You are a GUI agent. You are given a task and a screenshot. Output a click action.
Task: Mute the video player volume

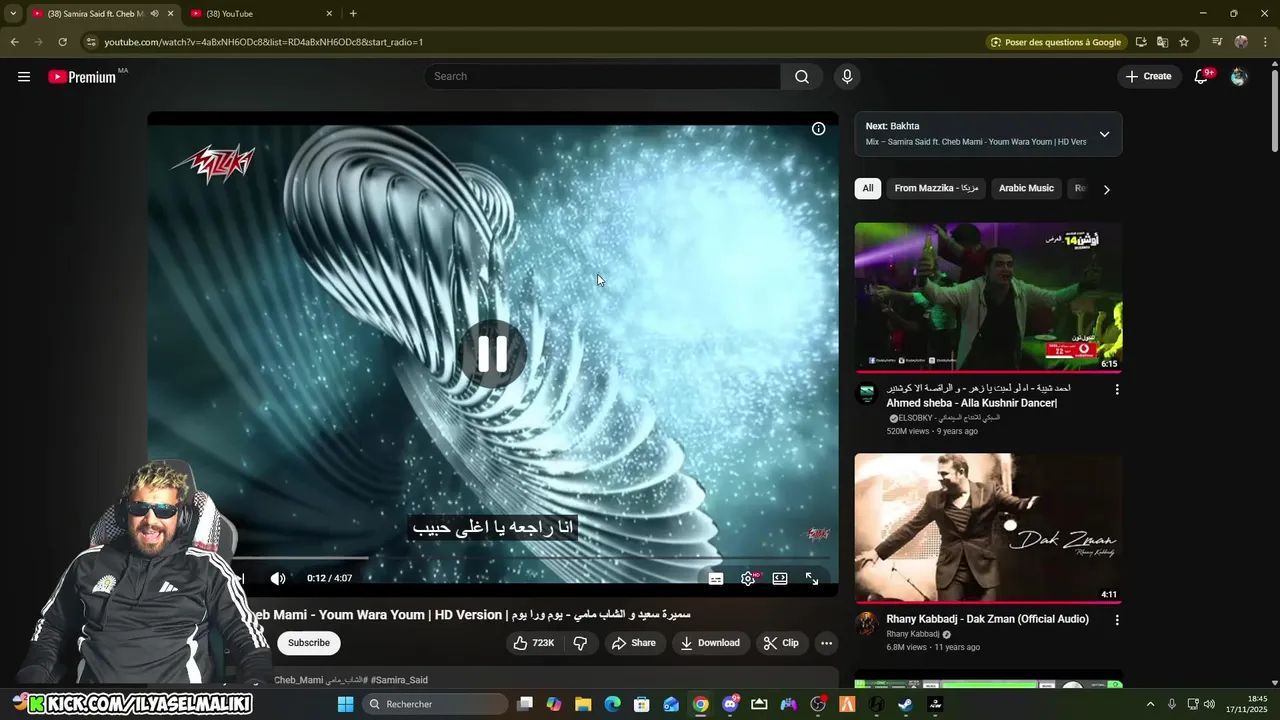tap(278, 578)
